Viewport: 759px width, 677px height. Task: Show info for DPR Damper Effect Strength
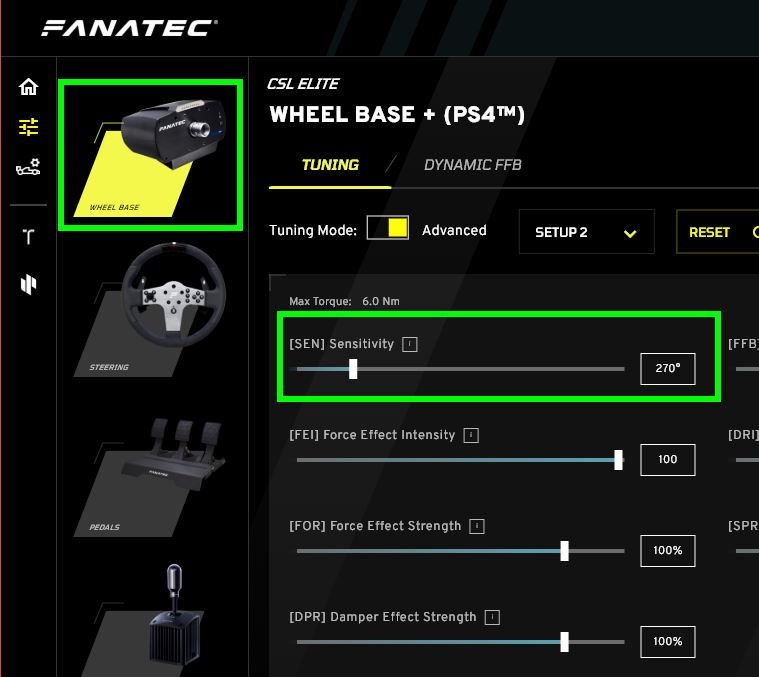(492, 617)
